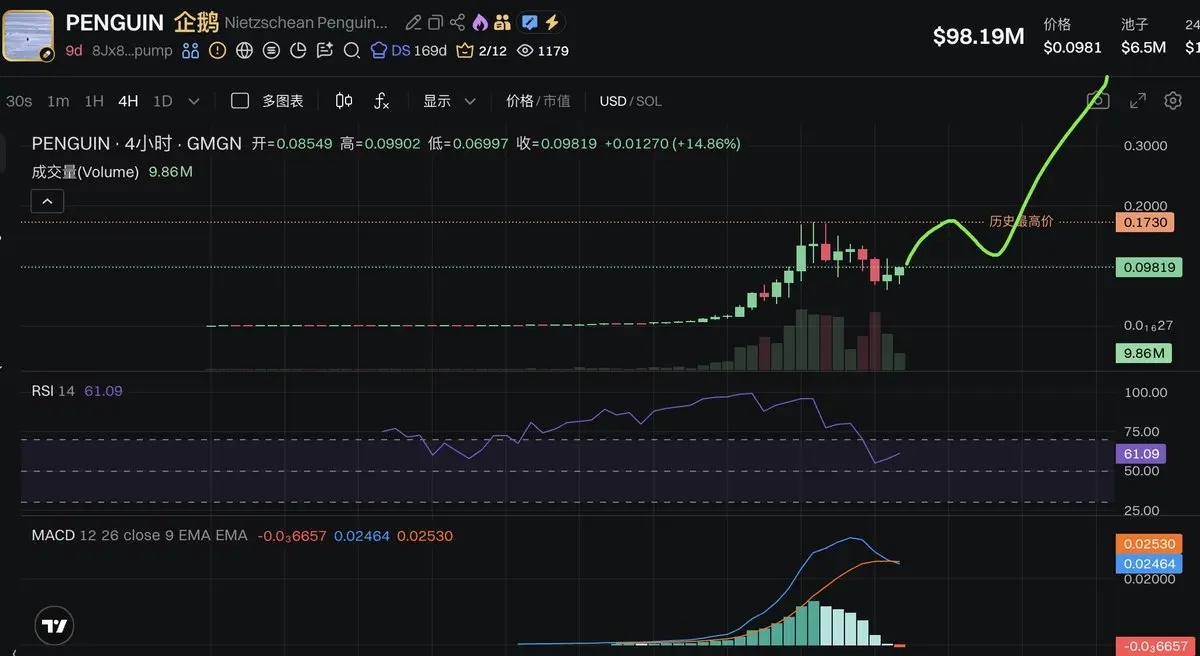Click the 0.1730 orange price tag
Screen dimensions: 1200x656
click(x=1144, y=222)
